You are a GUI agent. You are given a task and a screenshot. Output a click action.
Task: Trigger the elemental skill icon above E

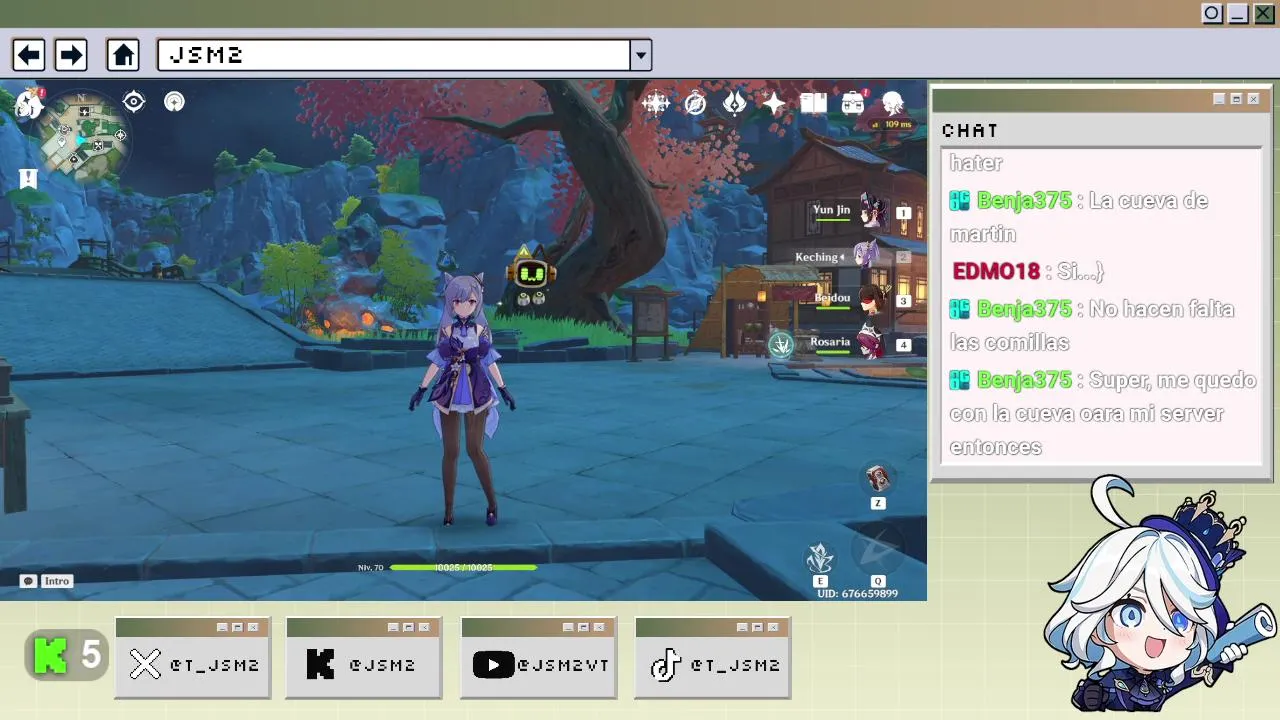(x=820, y=558)
